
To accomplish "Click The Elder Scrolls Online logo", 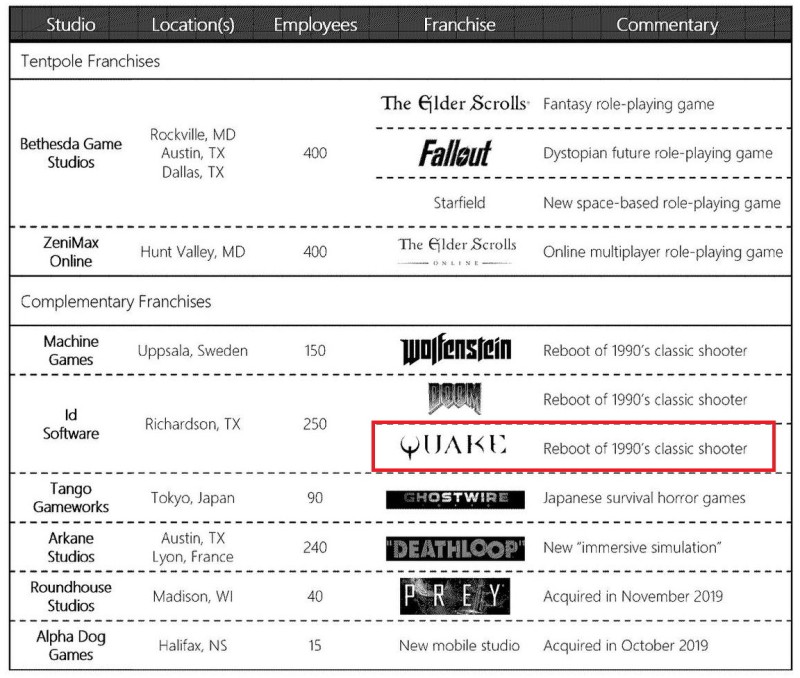I will point(457,251).
